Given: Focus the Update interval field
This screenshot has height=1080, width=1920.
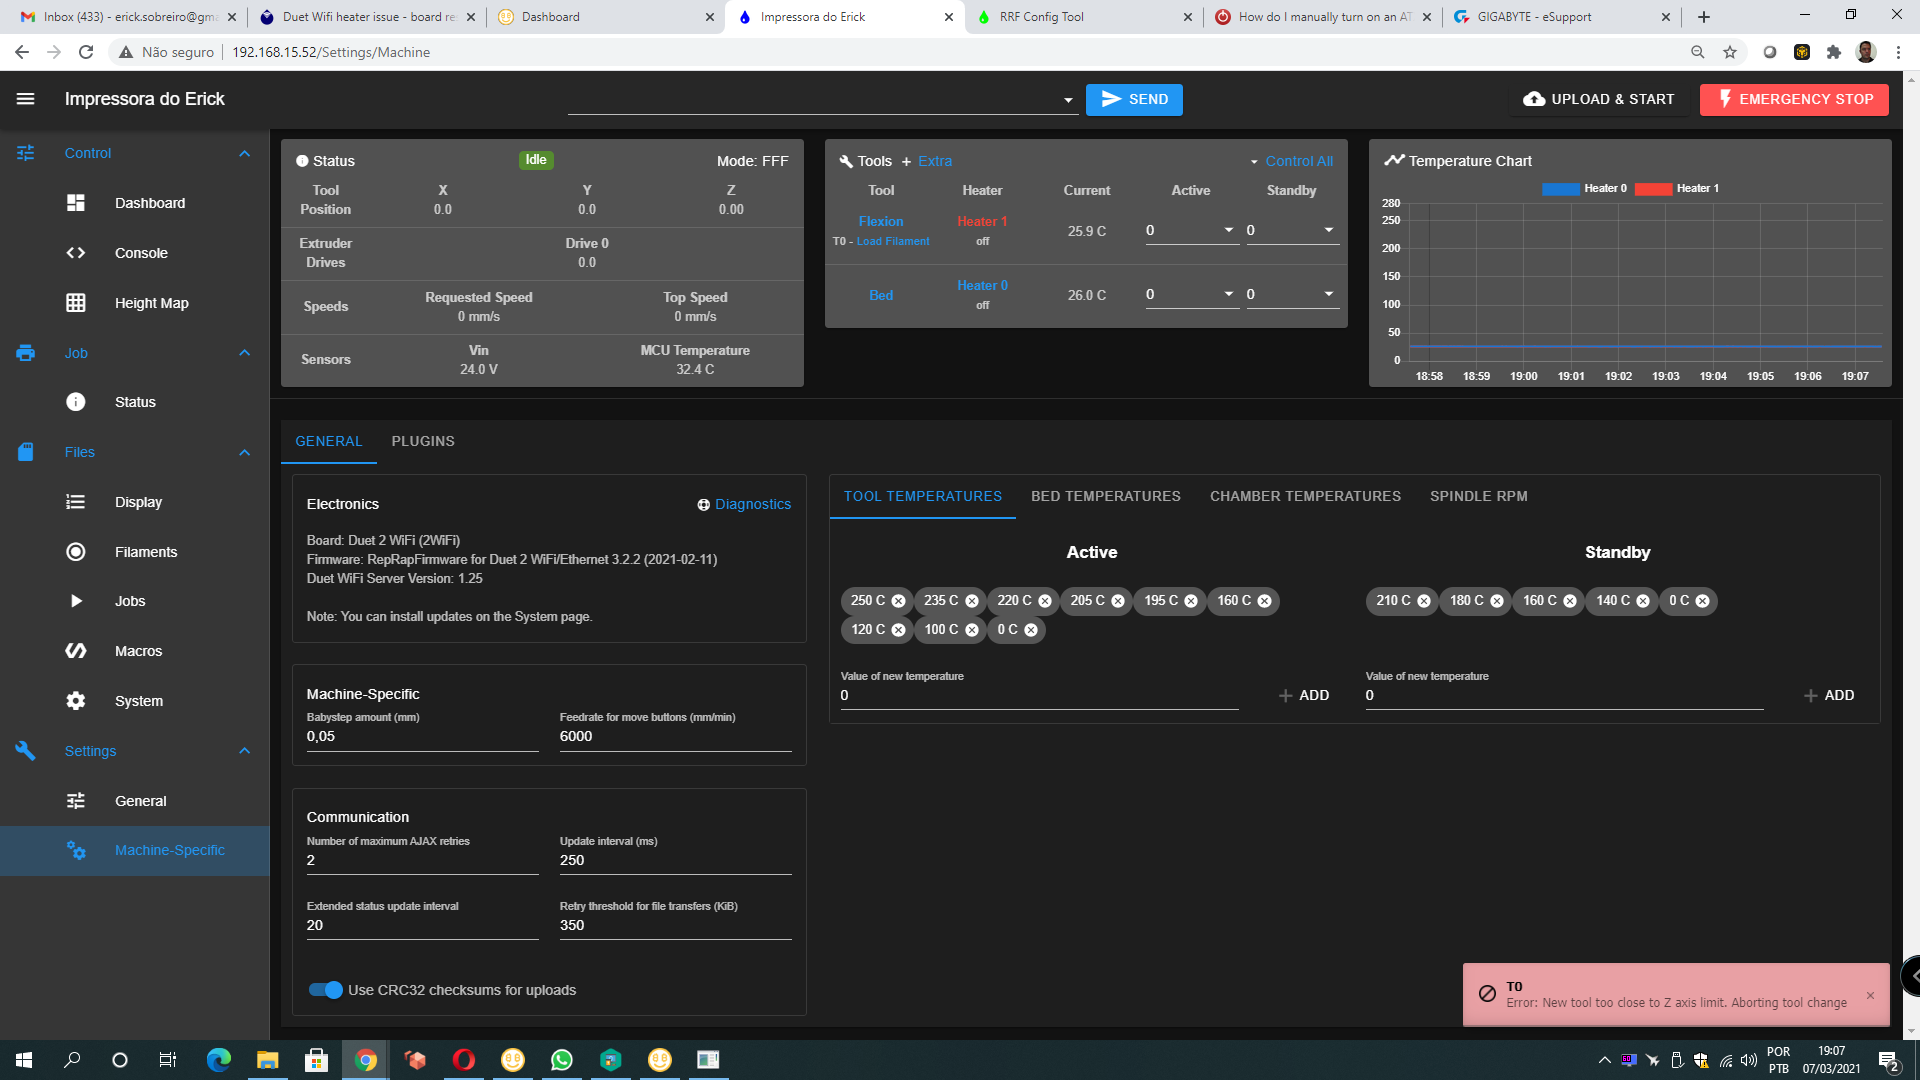Looking at the screenshot, I should click(x=675, y=860).
